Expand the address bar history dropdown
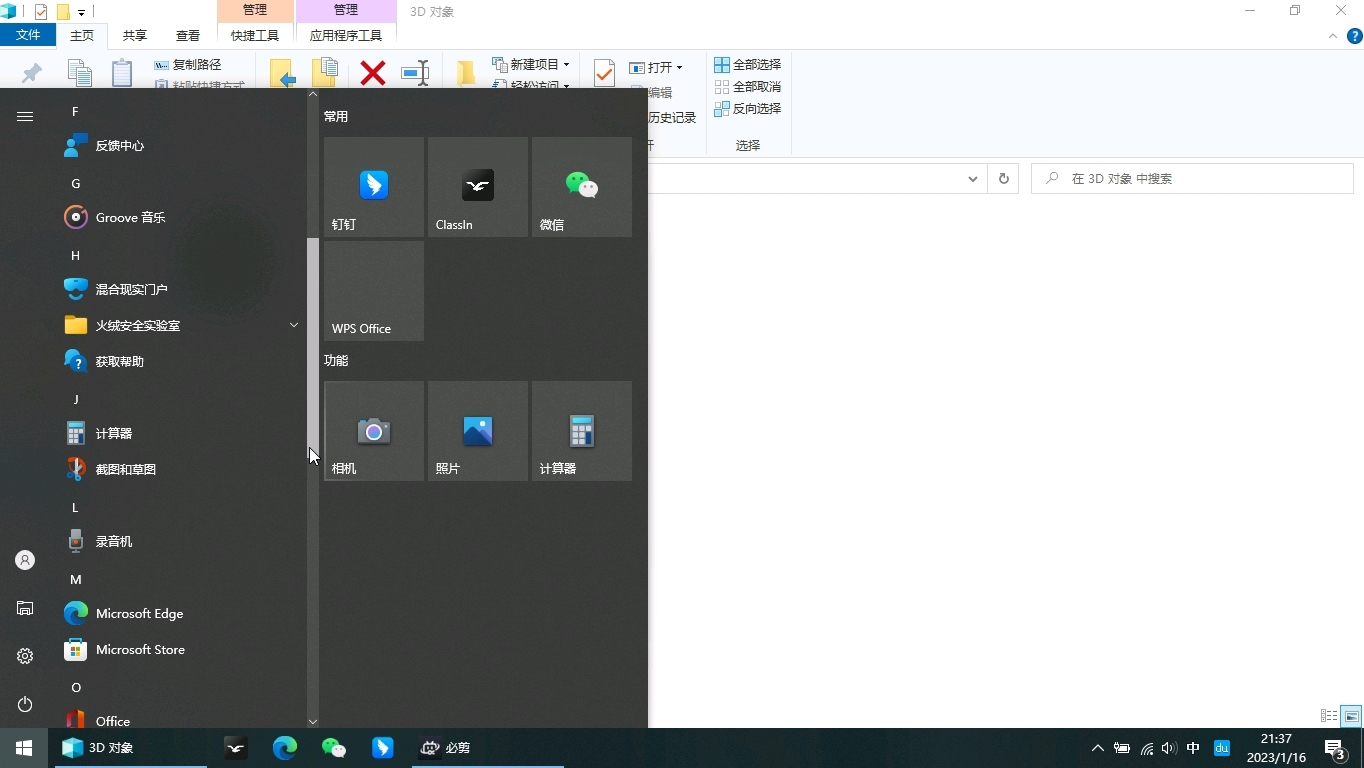Image resolution: width=1364 pixels, height=768 pixels. [x=972, y=179]
